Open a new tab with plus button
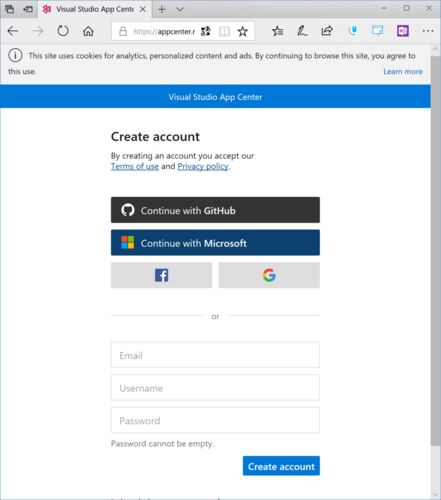 coord(162,9)
